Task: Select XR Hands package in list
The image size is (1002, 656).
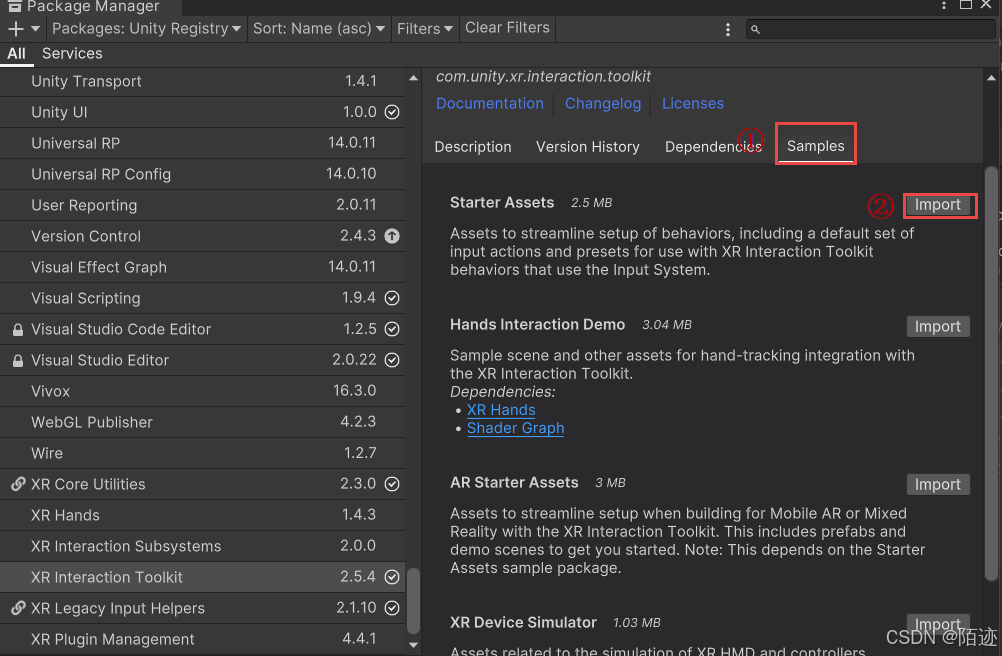Action: [203, 515]
